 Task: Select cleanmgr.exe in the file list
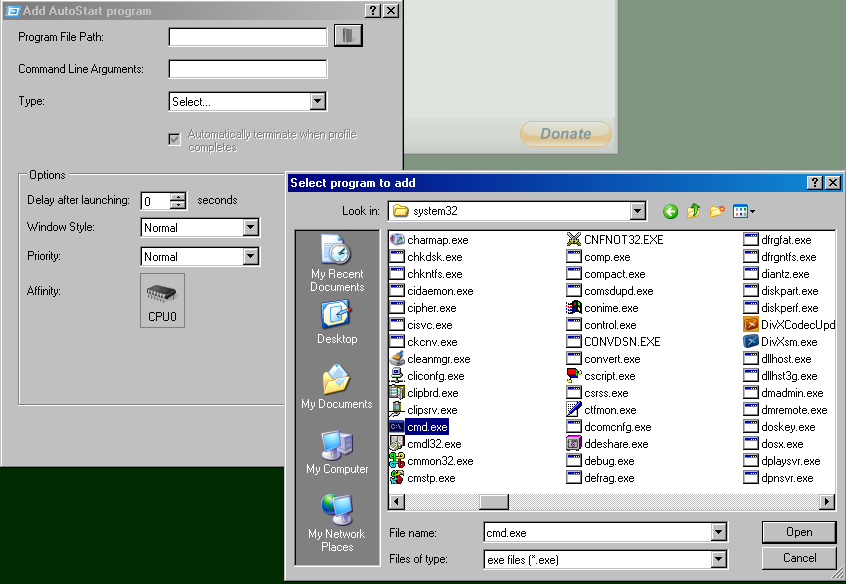coord(438,359)
